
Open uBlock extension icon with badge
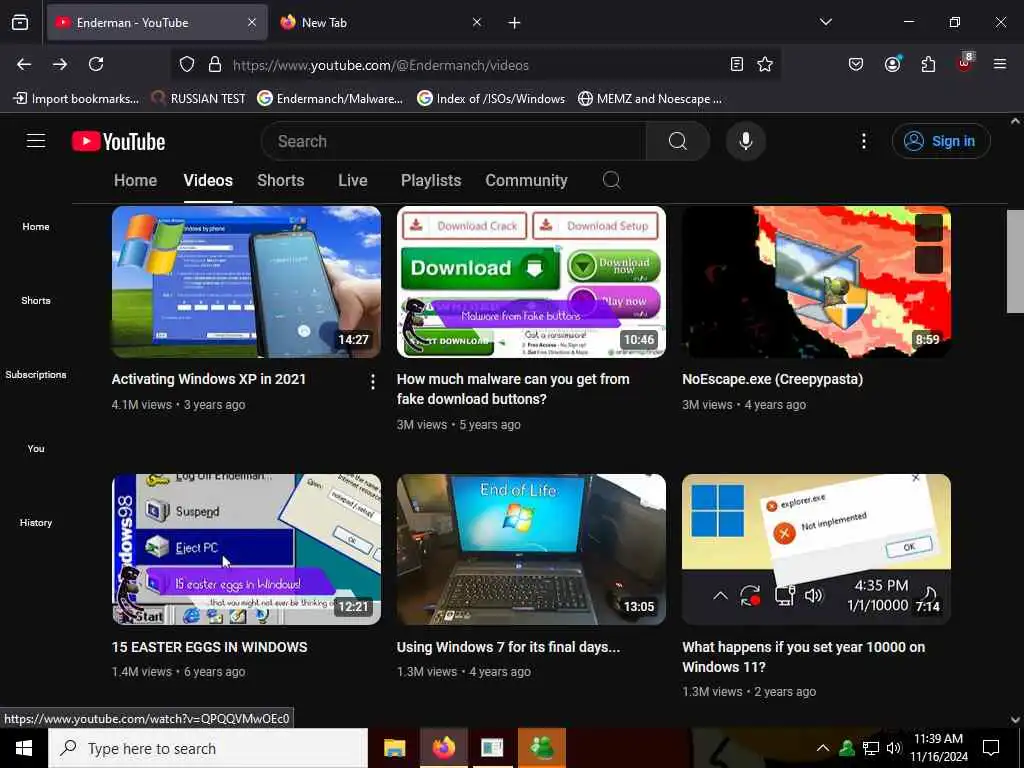click(x=965, y=63)
